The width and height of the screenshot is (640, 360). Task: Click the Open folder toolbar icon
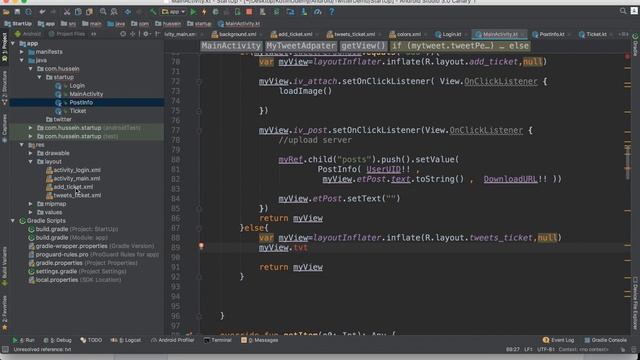[x=6, y=12]
